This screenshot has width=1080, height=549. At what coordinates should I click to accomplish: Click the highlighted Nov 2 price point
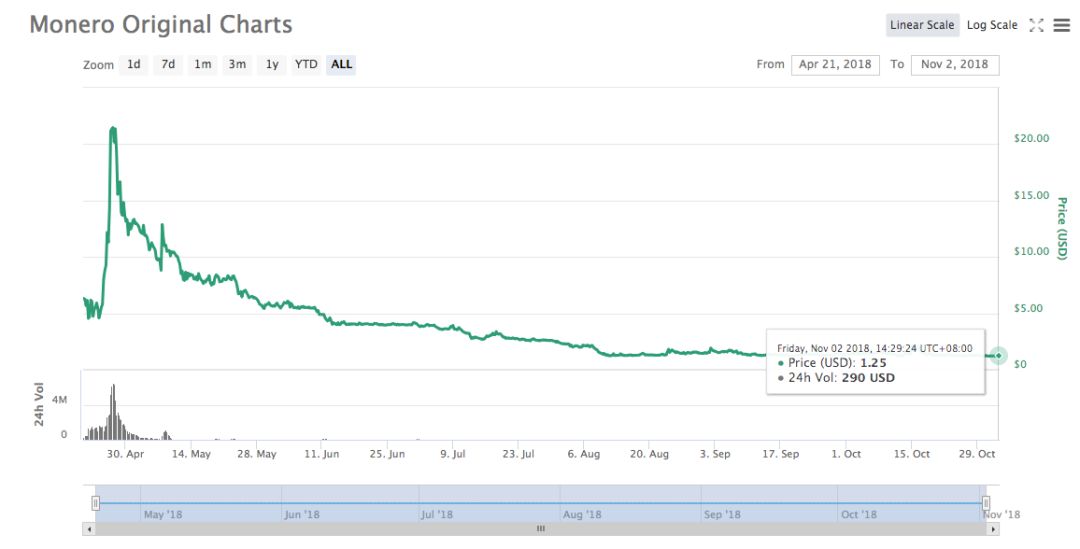[999, 355]
